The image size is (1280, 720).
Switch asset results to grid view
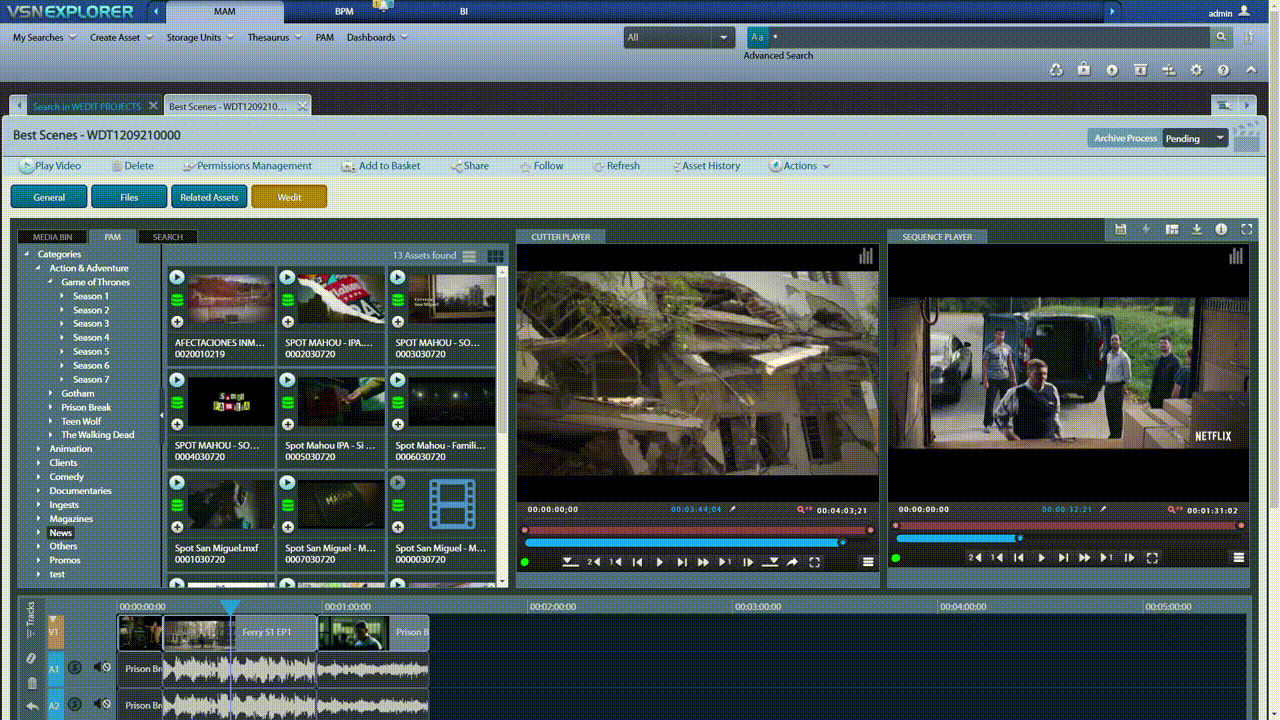click(x=495, y=256)
